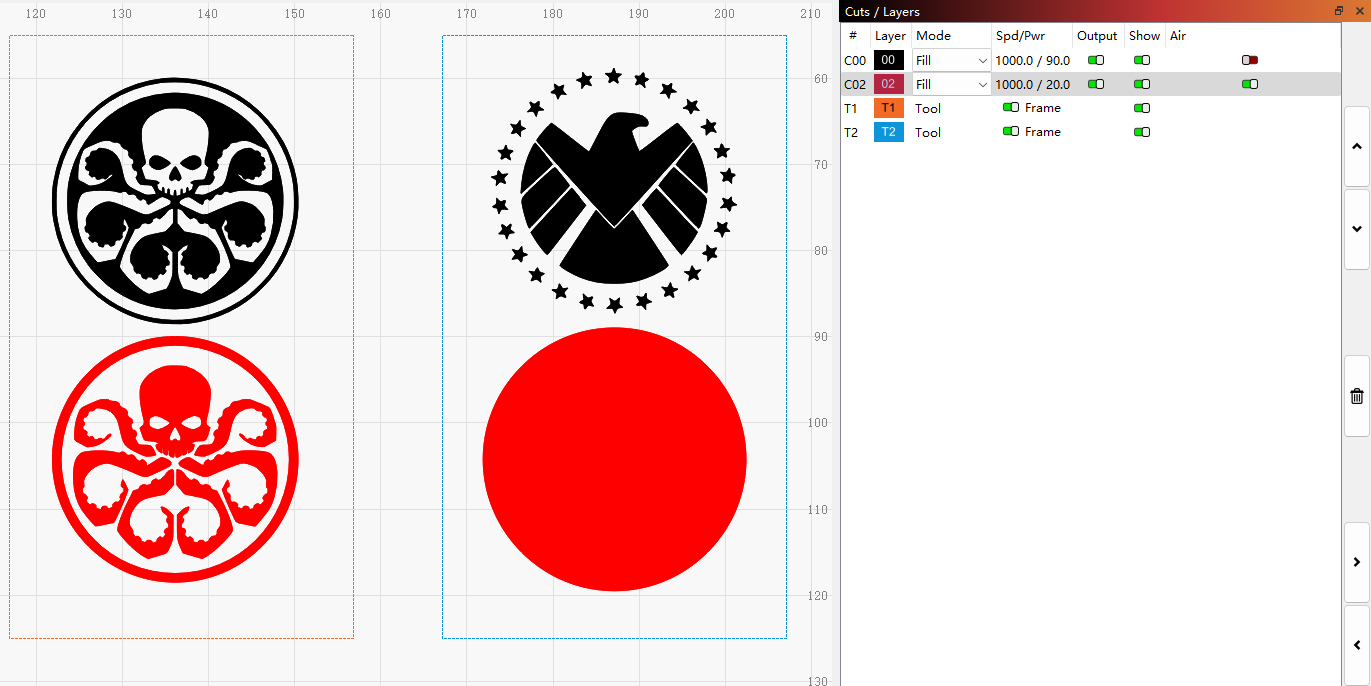Toggle Output switch for layer C00
The image size is (1371, 686).
1096,60
